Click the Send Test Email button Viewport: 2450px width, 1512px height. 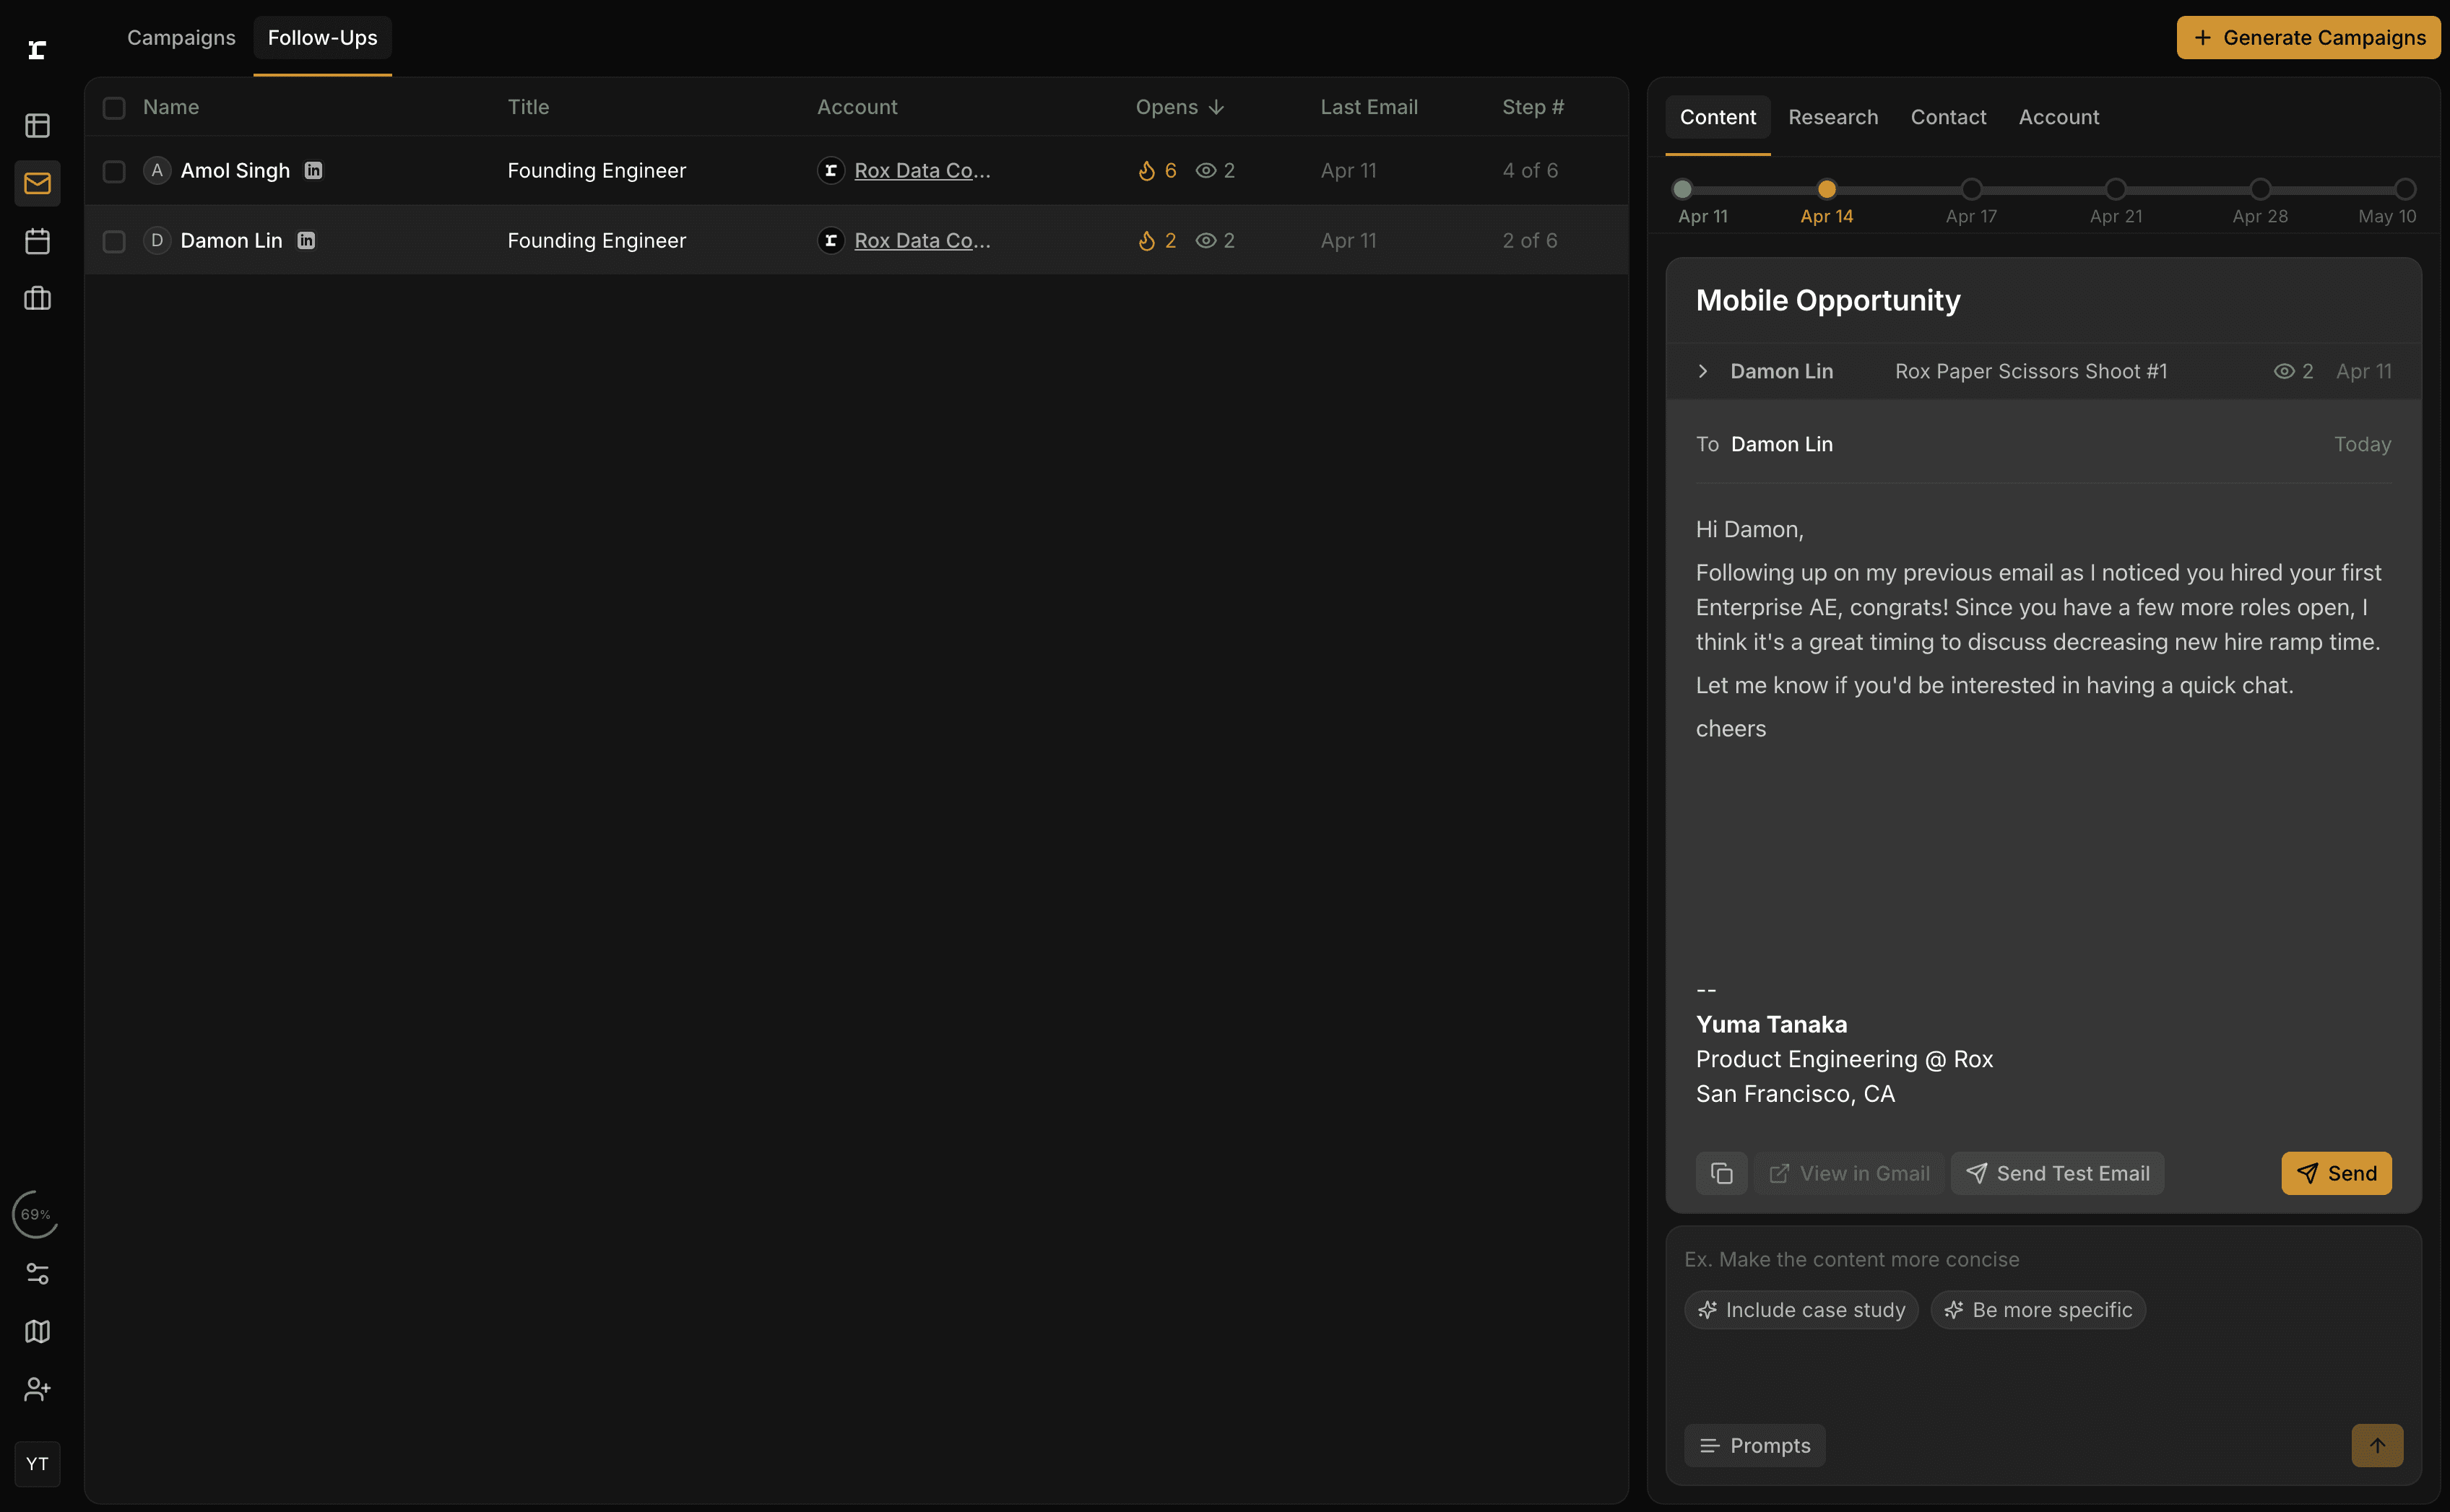click(x=2058, y=1173)
